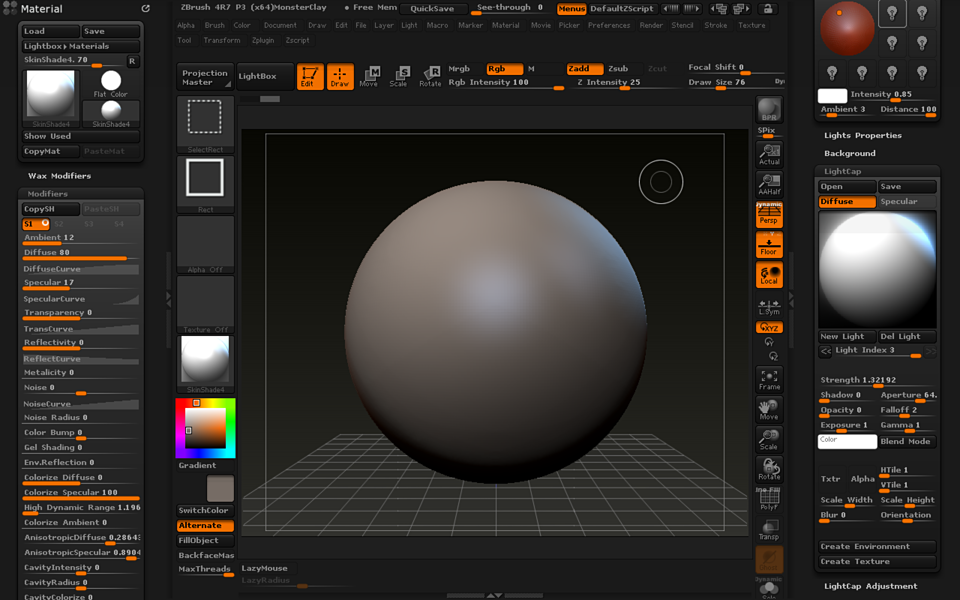Open the Blend Mode selector

pos(907,441)
